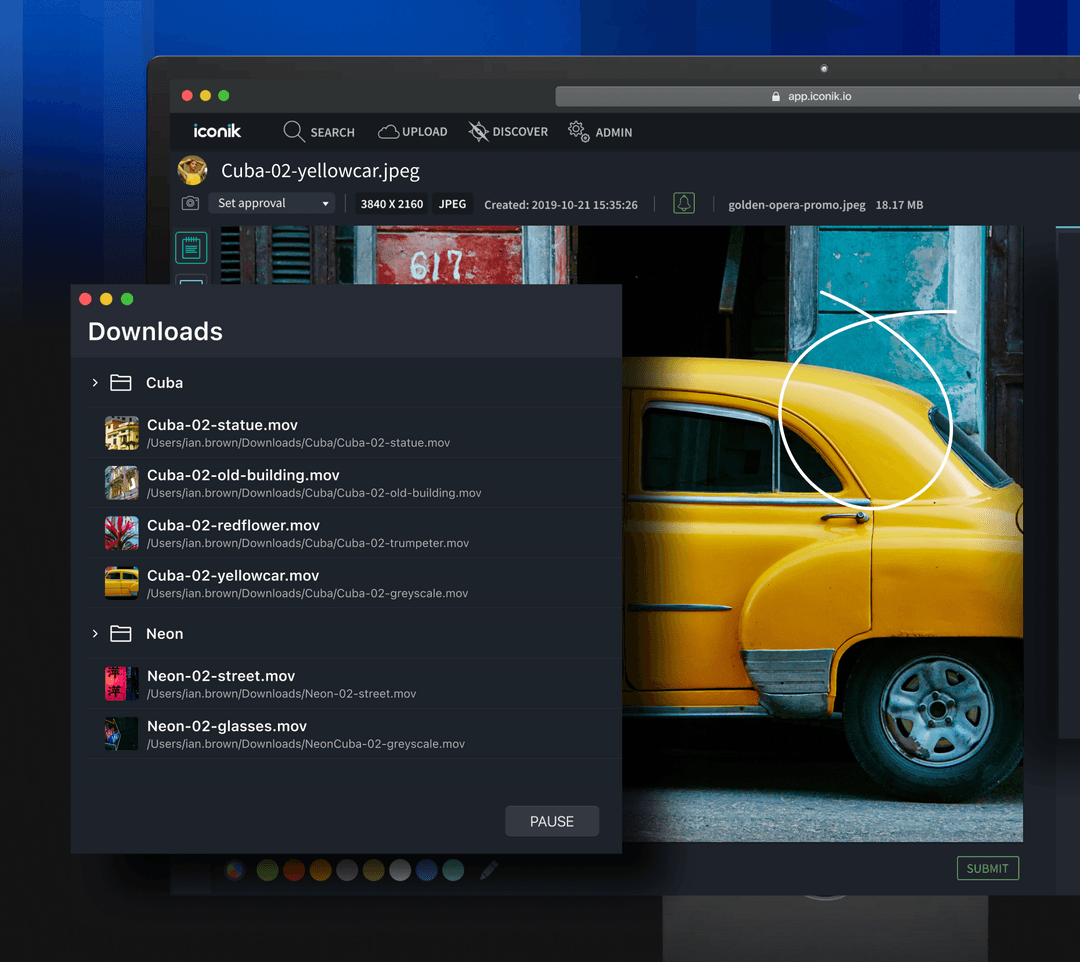Pick the red annotation color swatch
The image size is (1080, 962).
[x=293, y=870]
